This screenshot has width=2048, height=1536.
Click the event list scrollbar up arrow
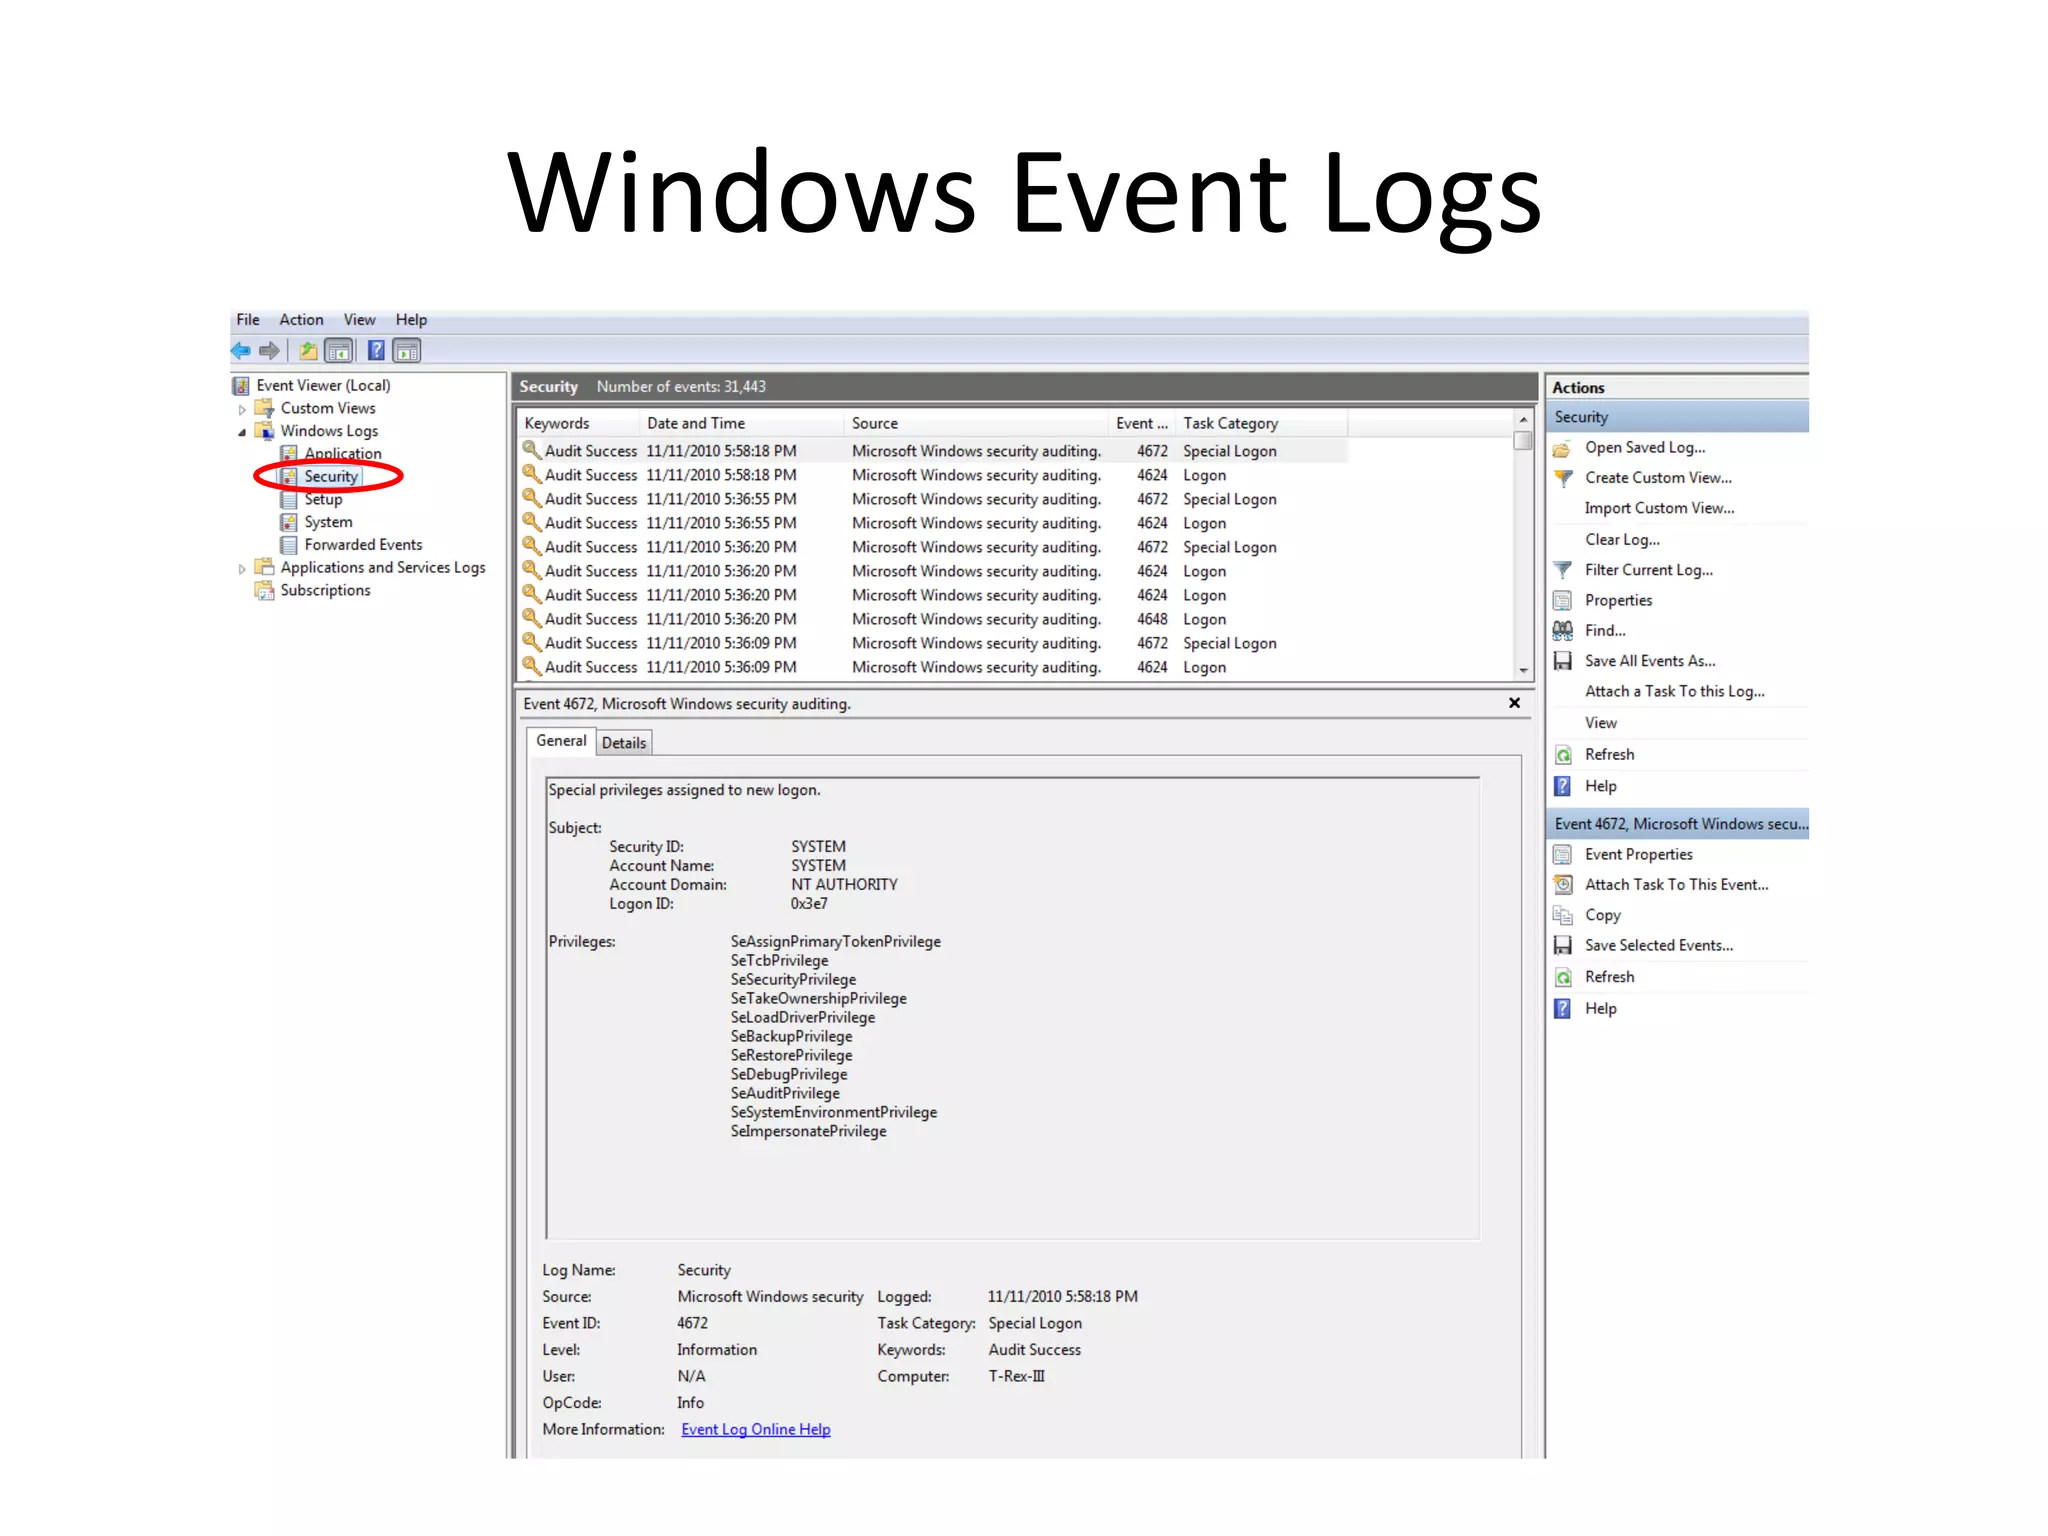(1523, 420)
